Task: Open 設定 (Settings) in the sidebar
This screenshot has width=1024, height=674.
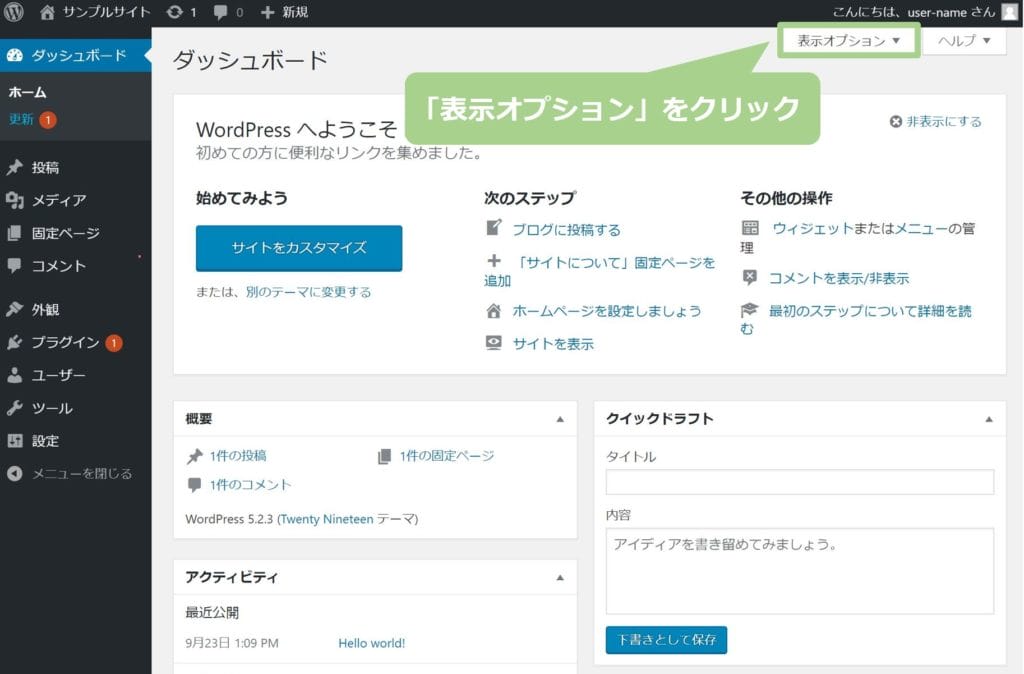Action: coord(45,441)
